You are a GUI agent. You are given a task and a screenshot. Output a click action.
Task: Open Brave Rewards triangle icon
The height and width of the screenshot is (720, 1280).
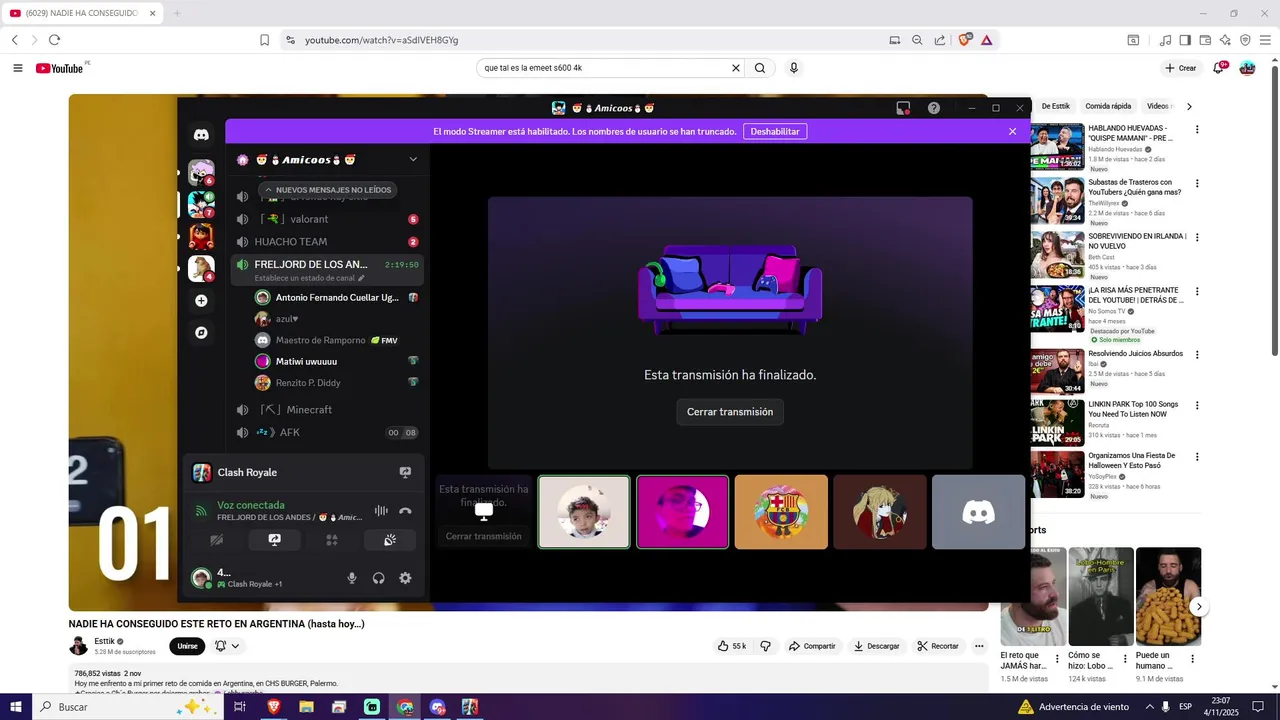coord(987,40)
